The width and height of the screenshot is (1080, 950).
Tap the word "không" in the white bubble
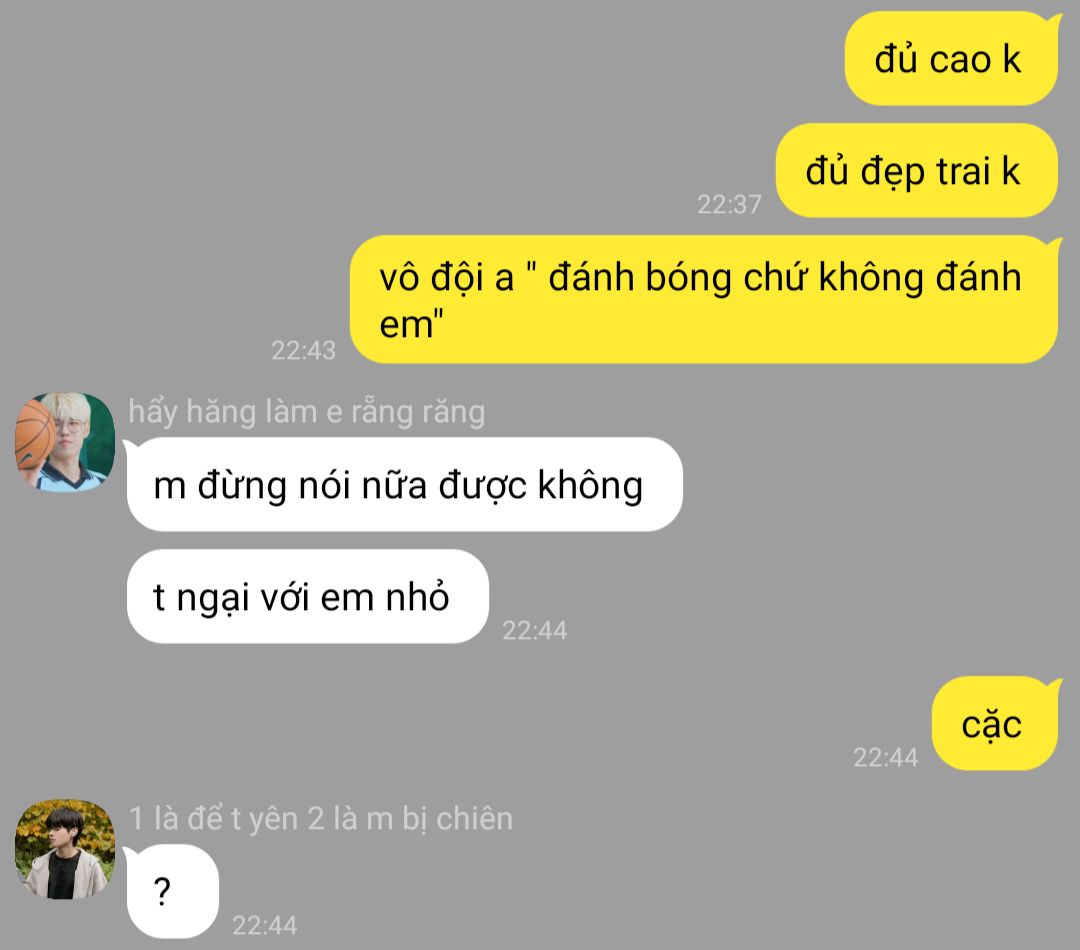590,485
